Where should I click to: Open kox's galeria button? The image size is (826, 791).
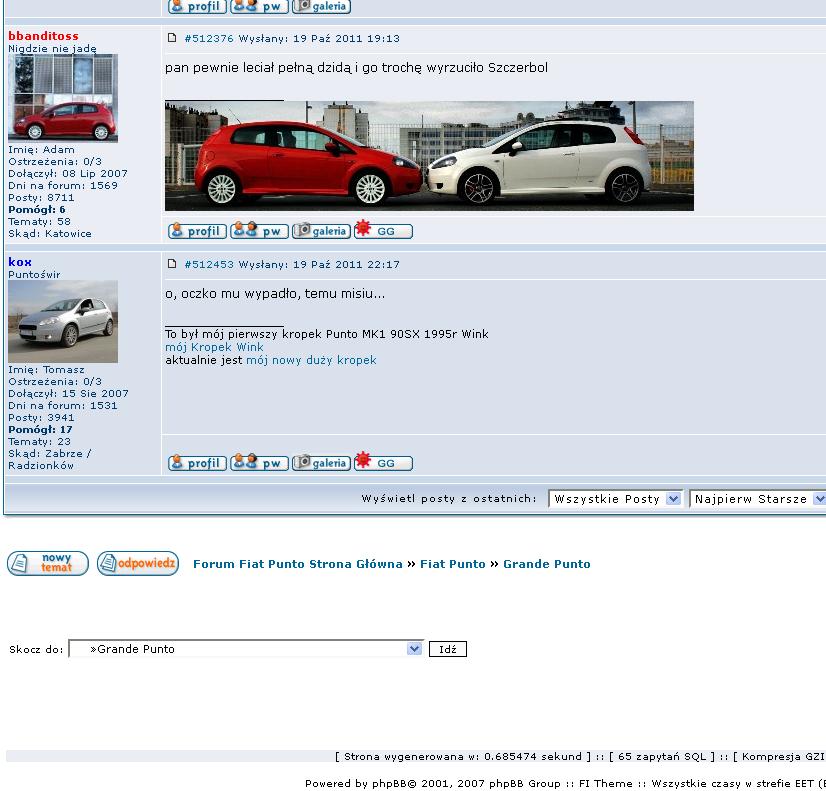pos(321,463)
